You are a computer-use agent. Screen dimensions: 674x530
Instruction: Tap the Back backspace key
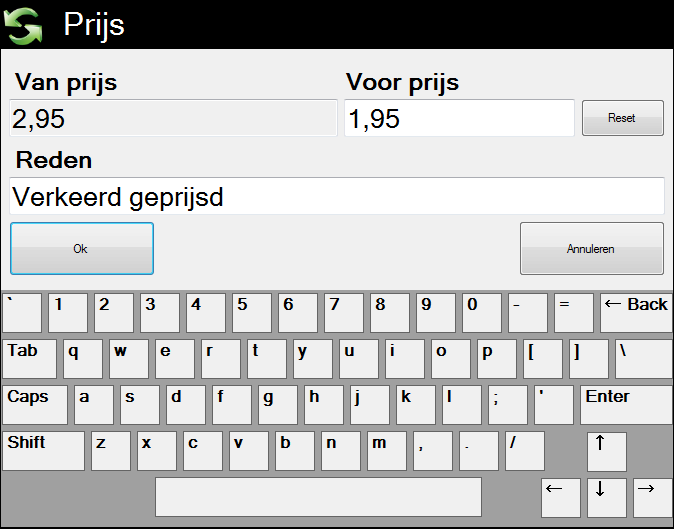(636, 313)
